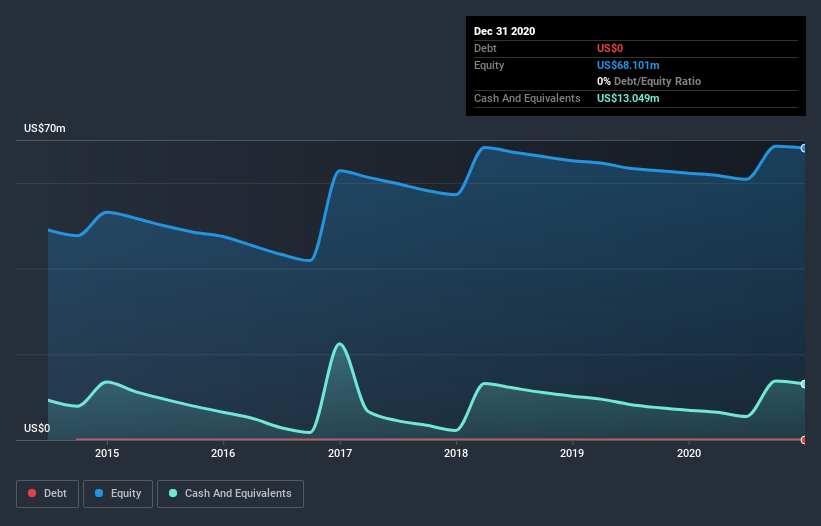Click the US$13.049m cash value

(x=628, y=98)
